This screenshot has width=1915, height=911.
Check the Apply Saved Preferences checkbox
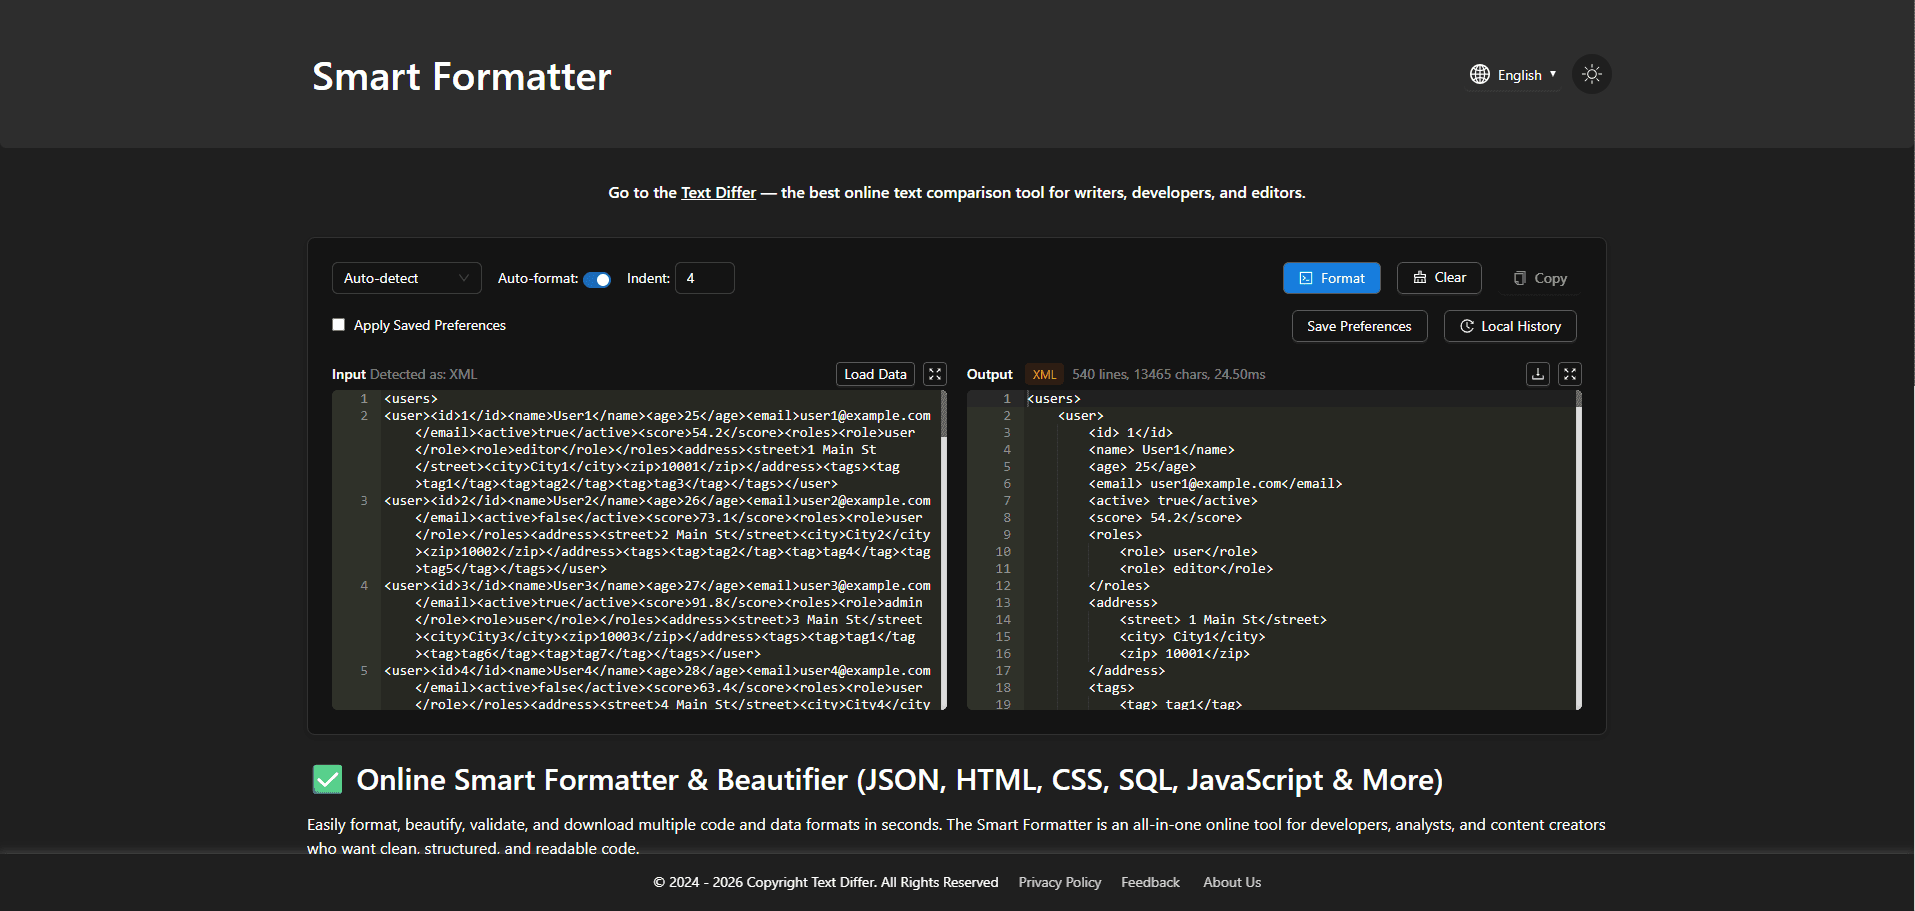tap(339, 325)
